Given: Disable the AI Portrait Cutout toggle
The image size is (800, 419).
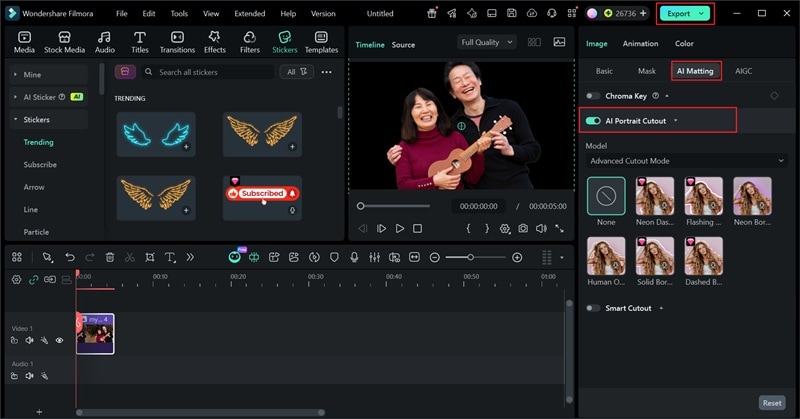Looking at the screenshot, I should coord(594,120).
